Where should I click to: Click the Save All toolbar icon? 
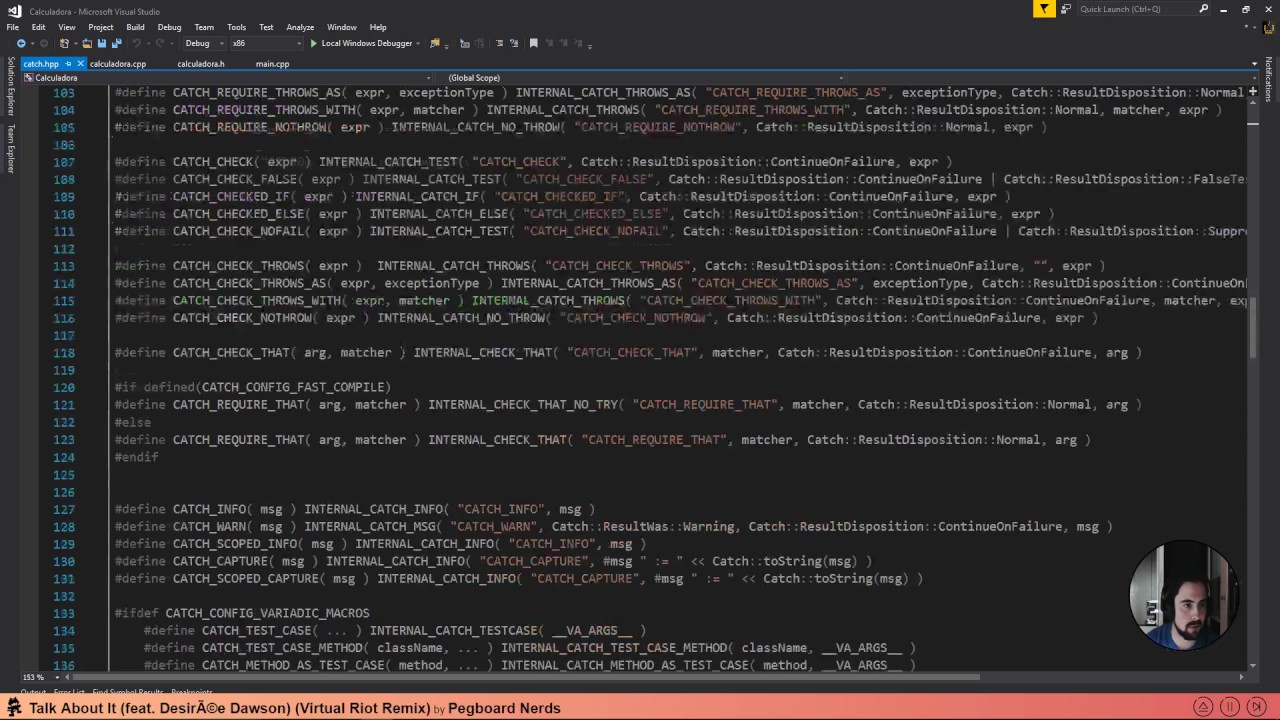point(117,44)
